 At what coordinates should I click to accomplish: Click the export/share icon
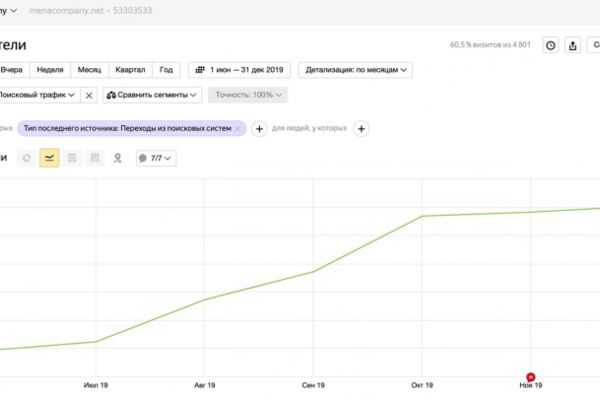[x=572, y=45]
